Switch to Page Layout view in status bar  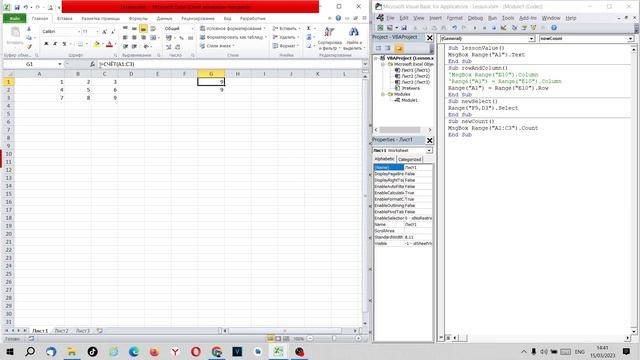(x=278, y=338)
